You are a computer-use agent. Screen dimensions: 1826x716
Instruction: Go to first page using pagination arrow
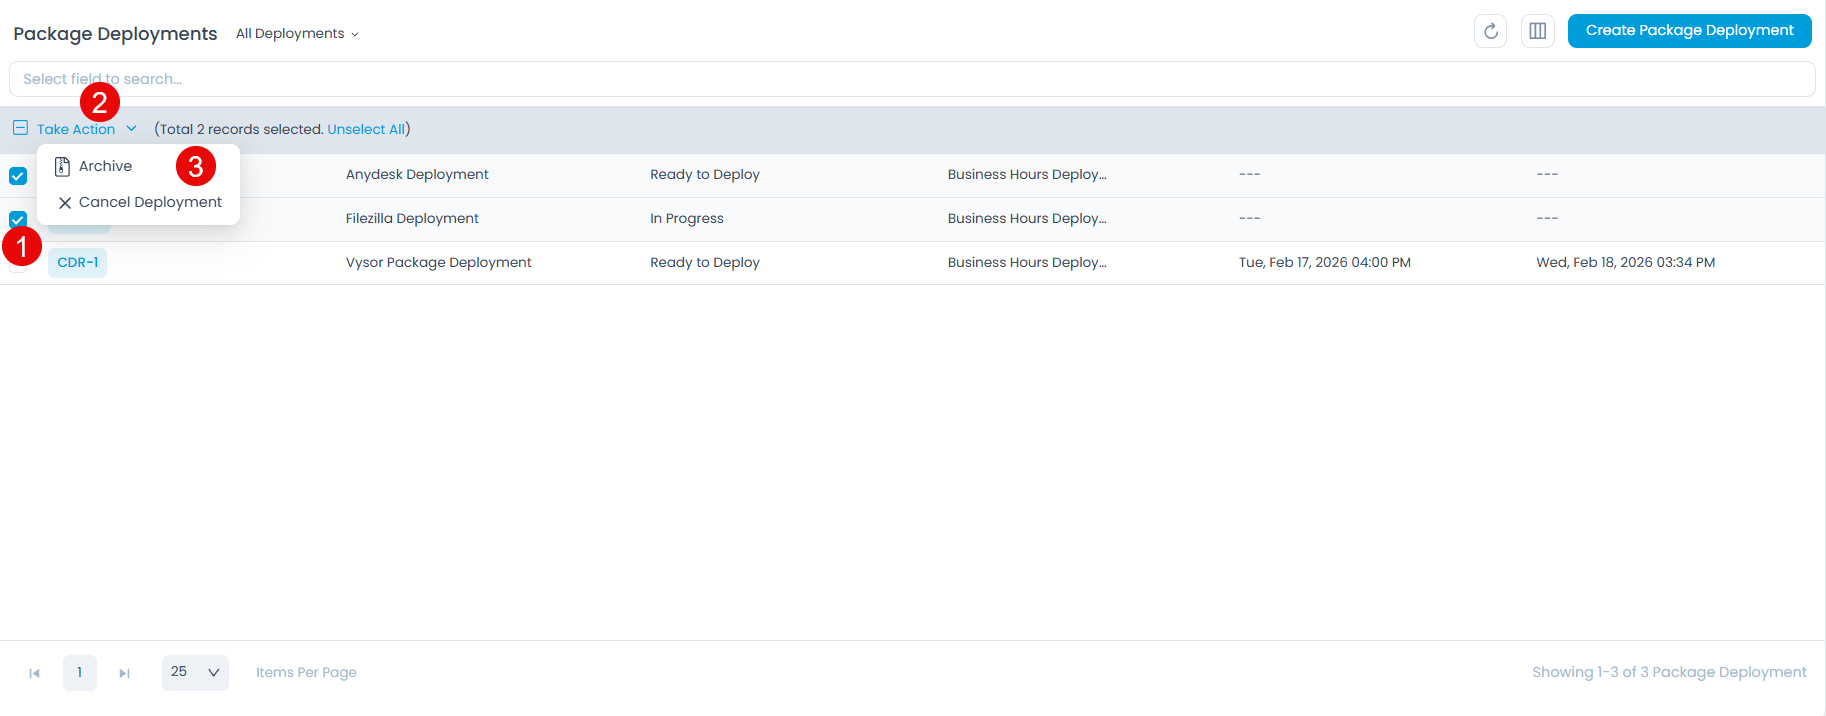[35, 673]
